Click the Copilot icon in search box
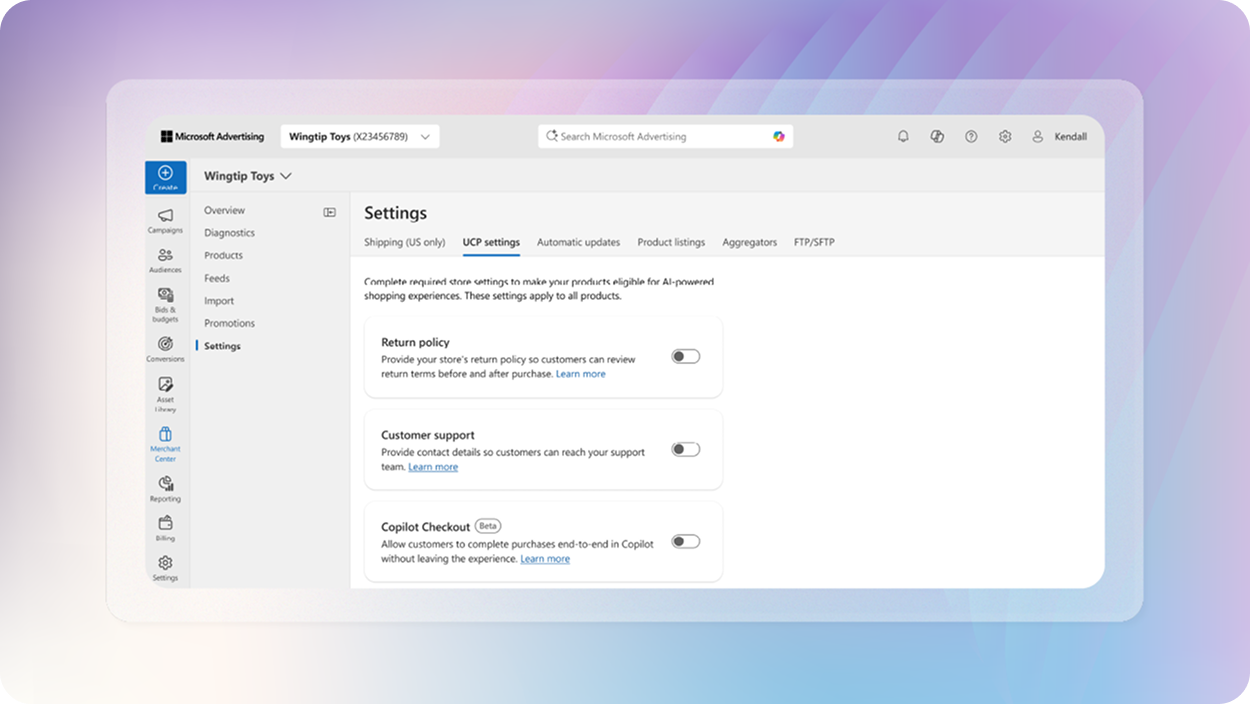This screenshot has height=704, width=1250. pos(779,136)
